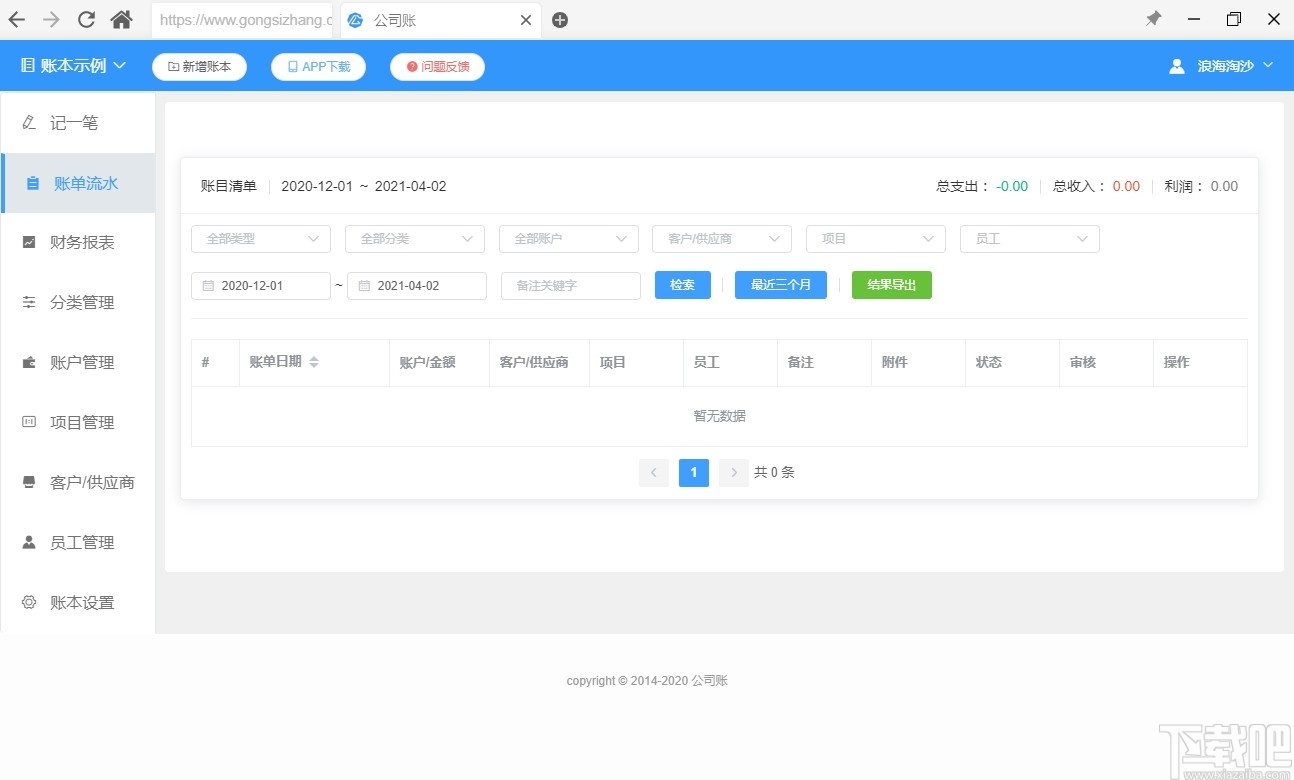Open 财务报表 in the sidebar
Viewport: 1294px width, 780px height.
click(x=78, y=243)
